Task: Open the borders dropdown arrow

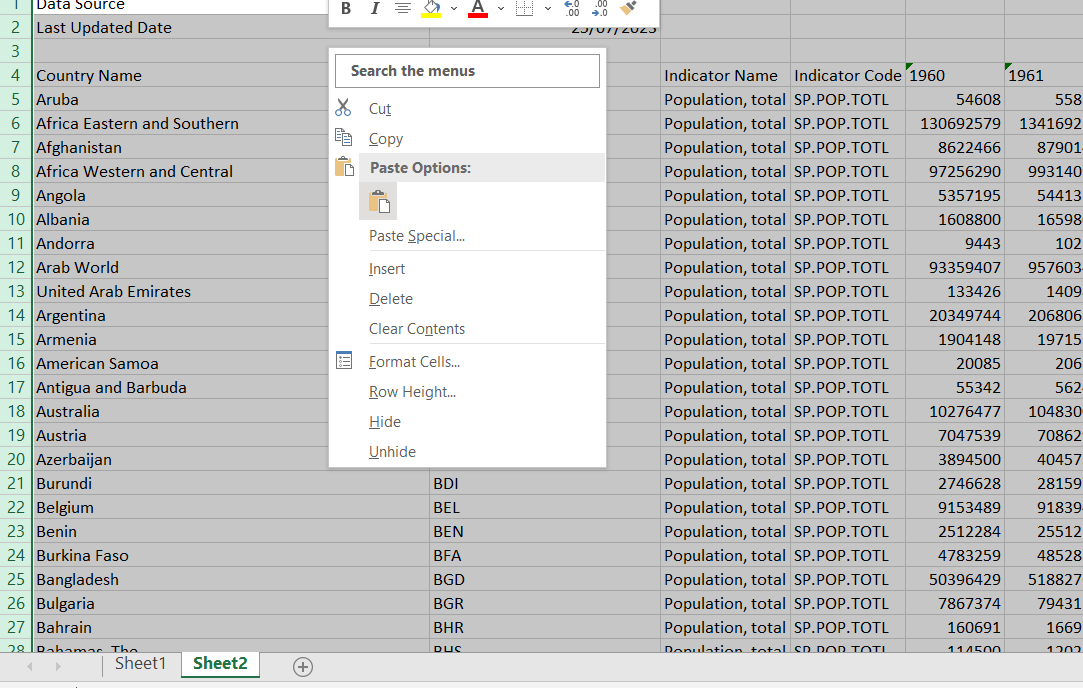Action: 548,9
